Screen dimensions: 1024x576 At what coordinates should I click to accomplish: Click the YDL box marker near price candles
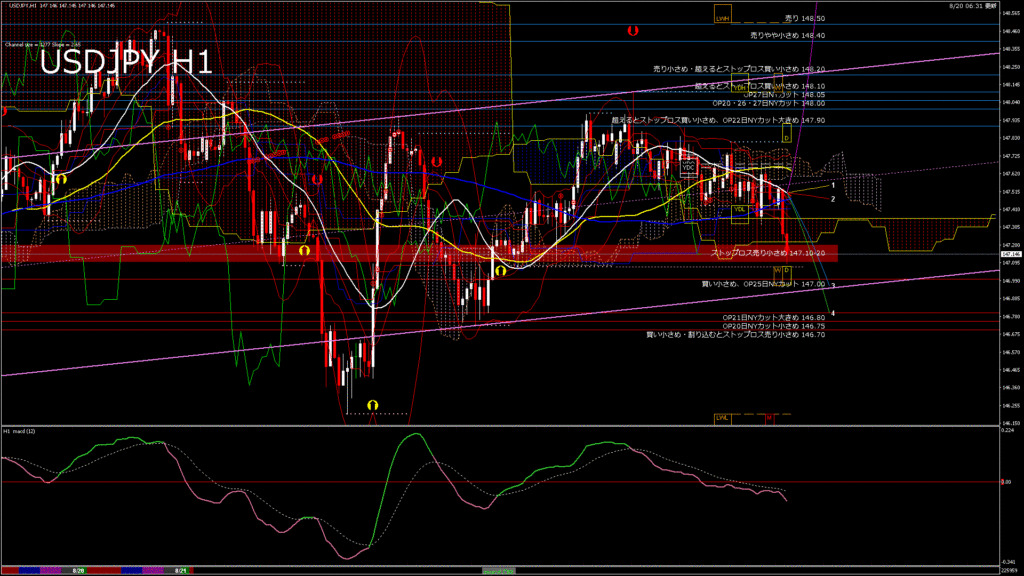(x=739, y=209)
